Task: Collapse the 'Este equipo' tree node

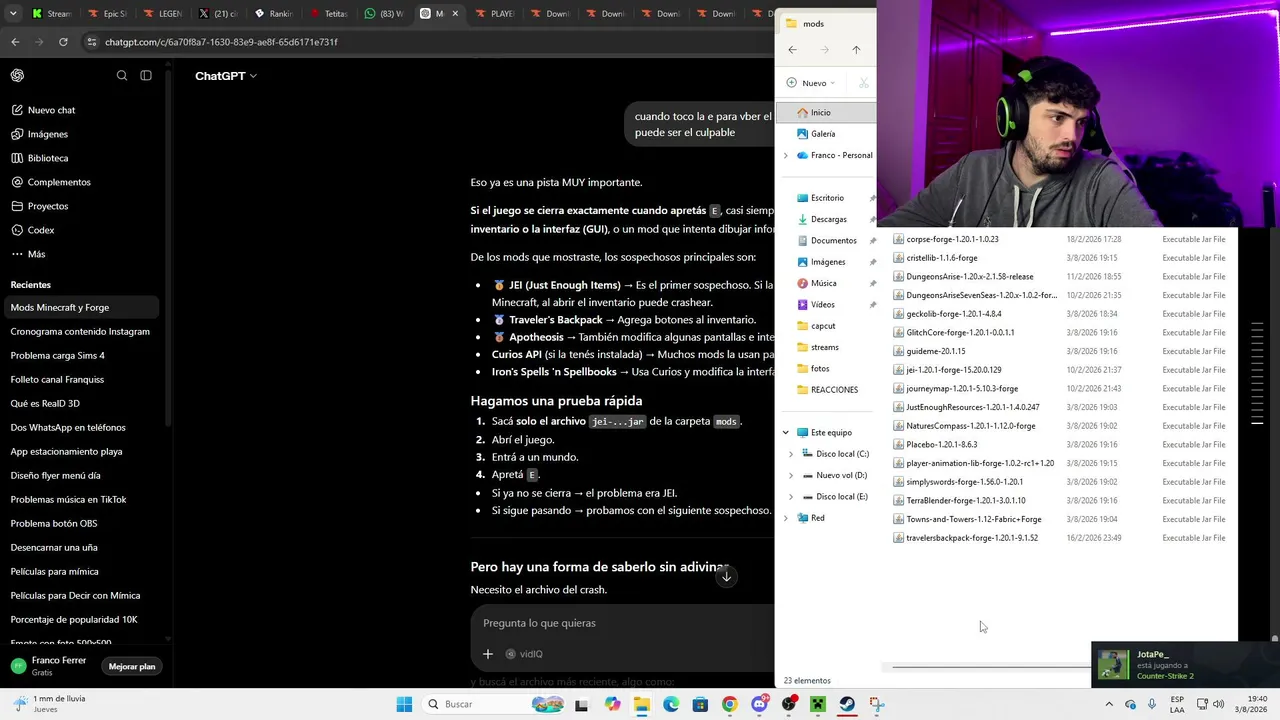Action: (x=786, y=433)
